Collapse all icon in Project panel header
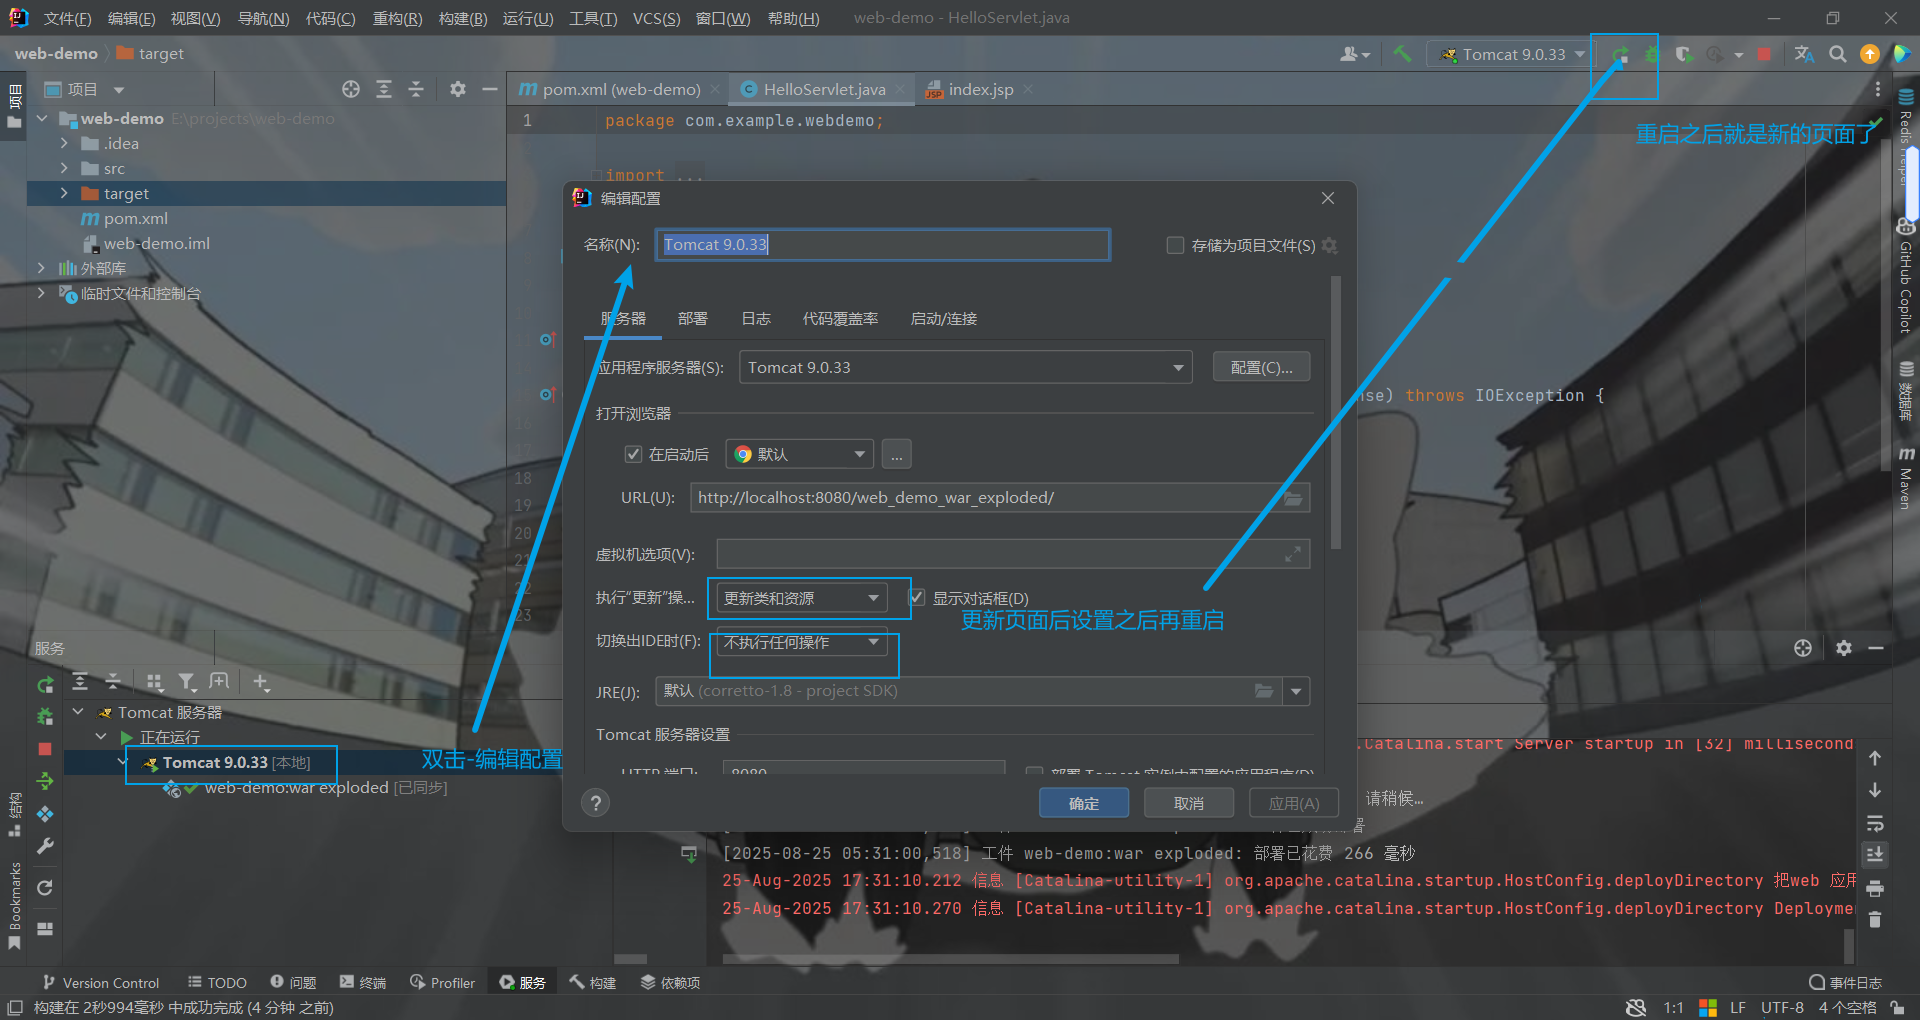Image resolution: width=1920 pixels, height=1020 pixels. coord(416,89)
